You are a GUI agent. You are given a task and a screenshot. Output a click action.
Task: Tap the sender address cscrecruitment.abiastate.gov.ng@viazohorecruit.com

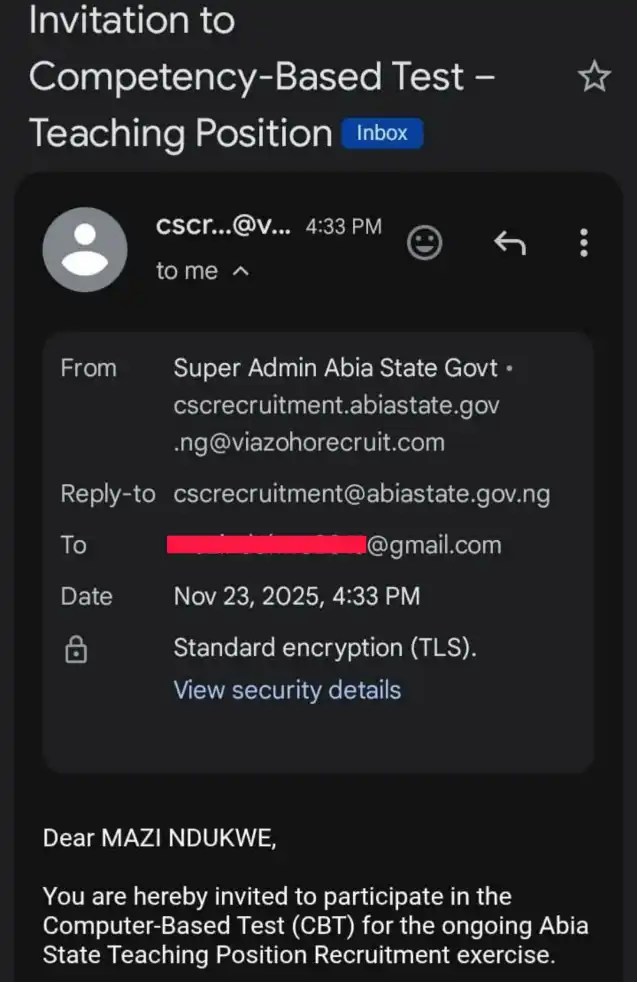click(336, 423)
